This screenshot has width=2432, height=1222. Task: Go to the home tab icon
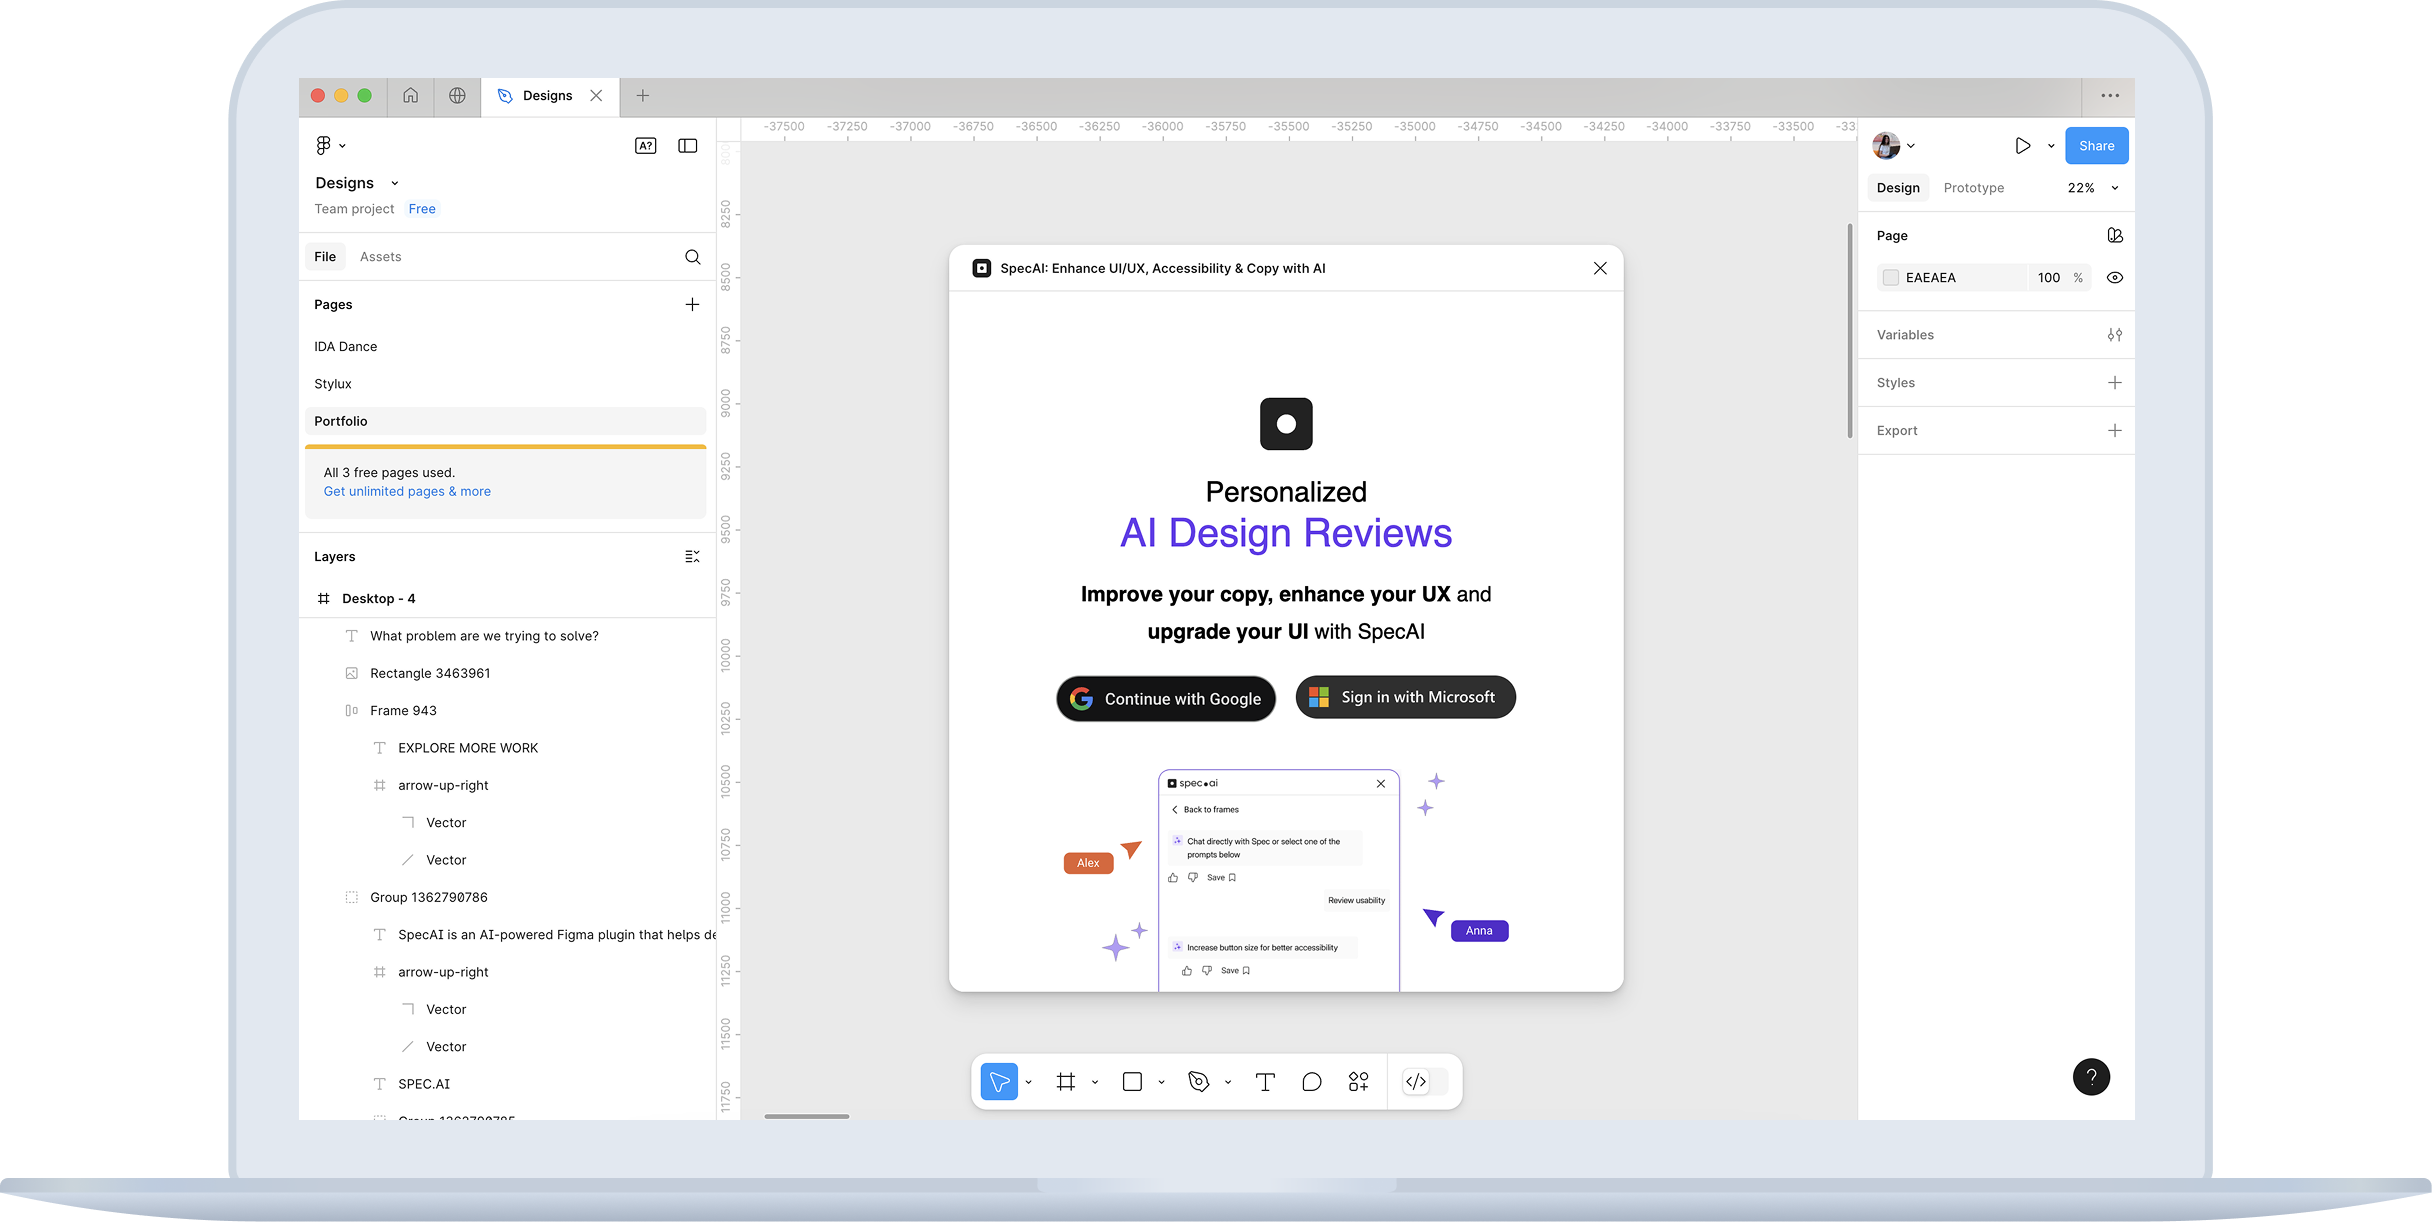pos(411,96)
